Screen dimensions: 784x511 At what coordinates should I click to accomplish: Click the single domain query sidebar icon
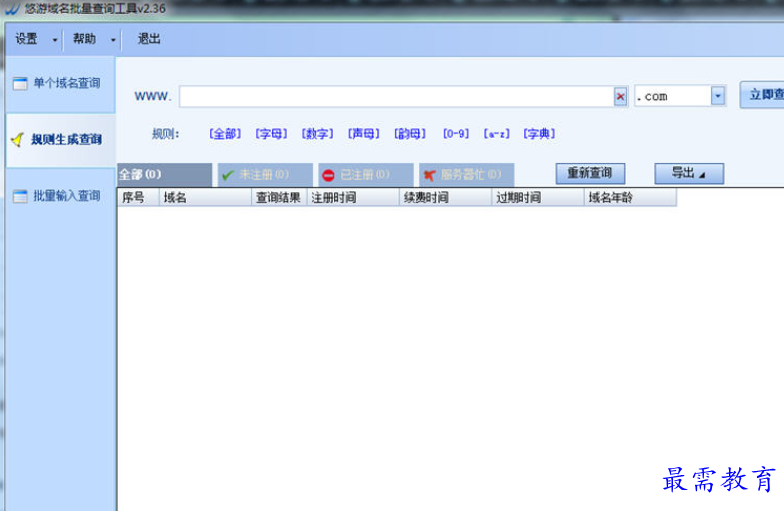click(x=20, y=84)
